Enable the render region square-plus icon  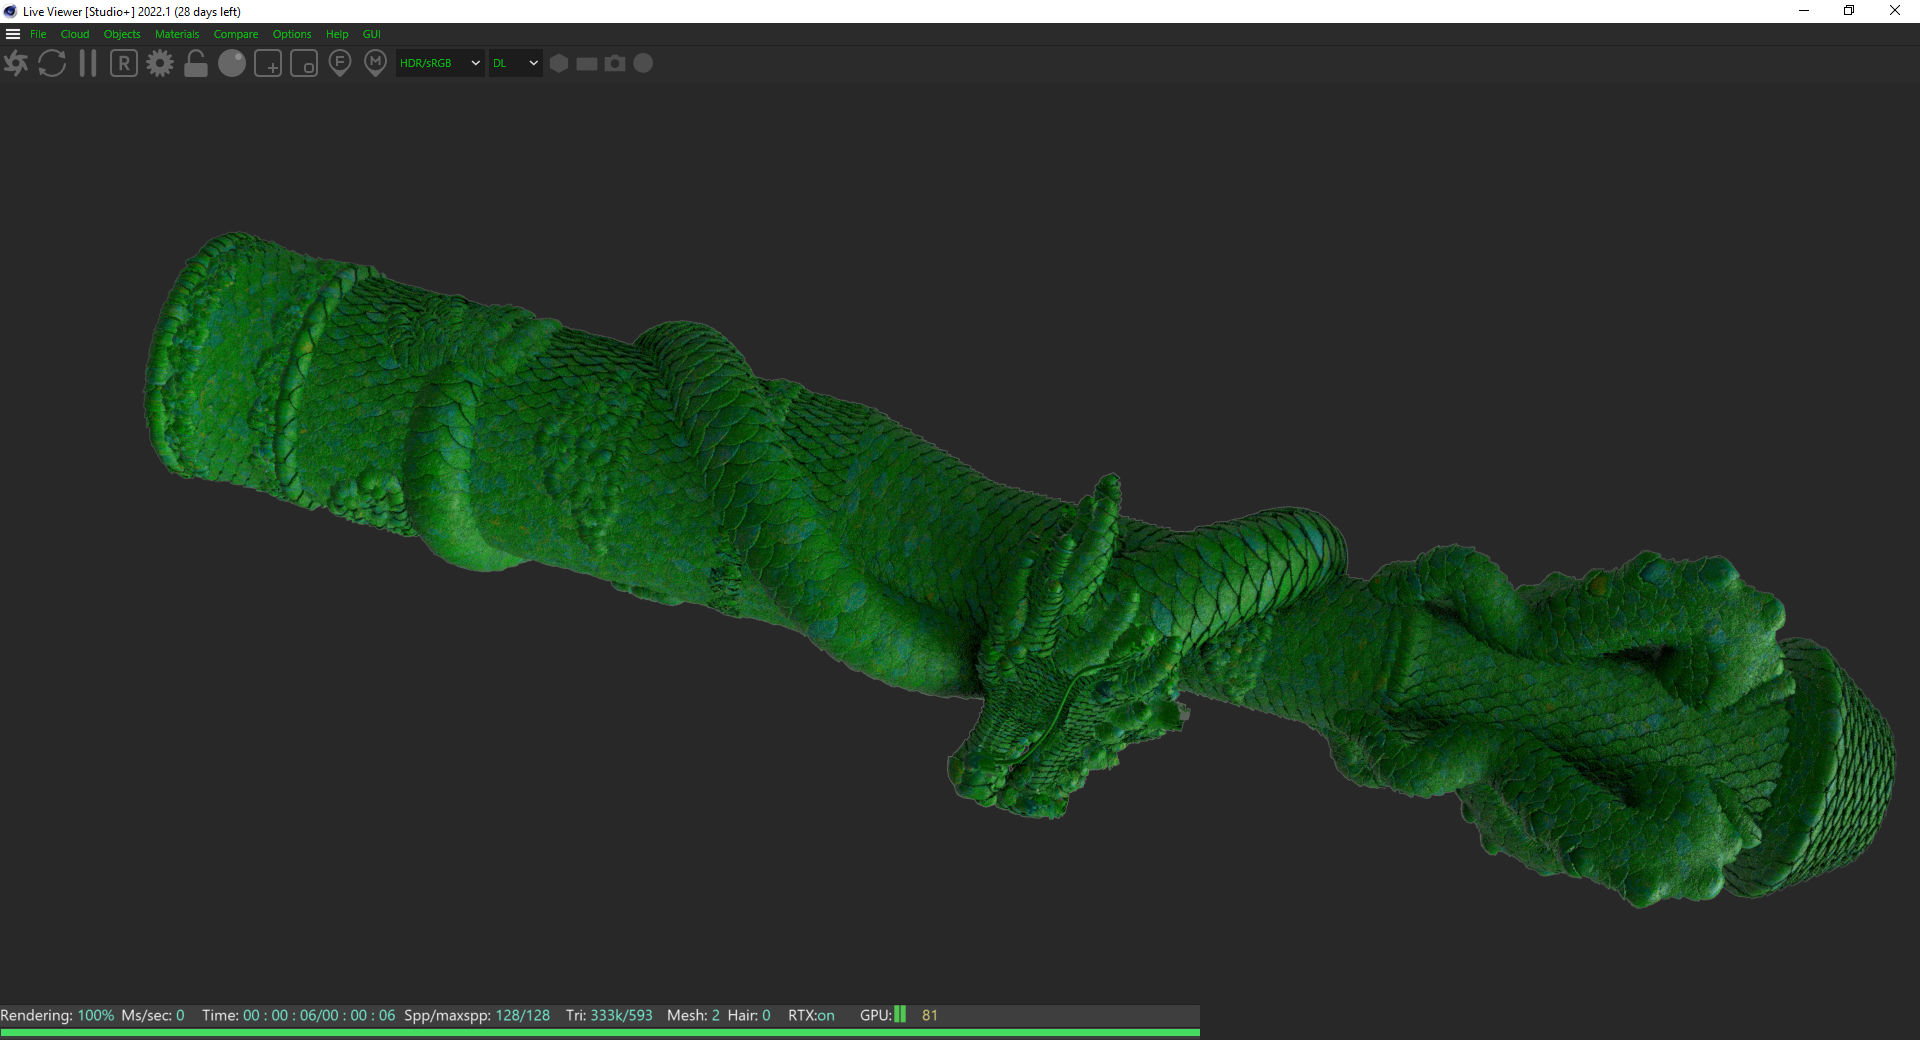(x=268, y=64)
